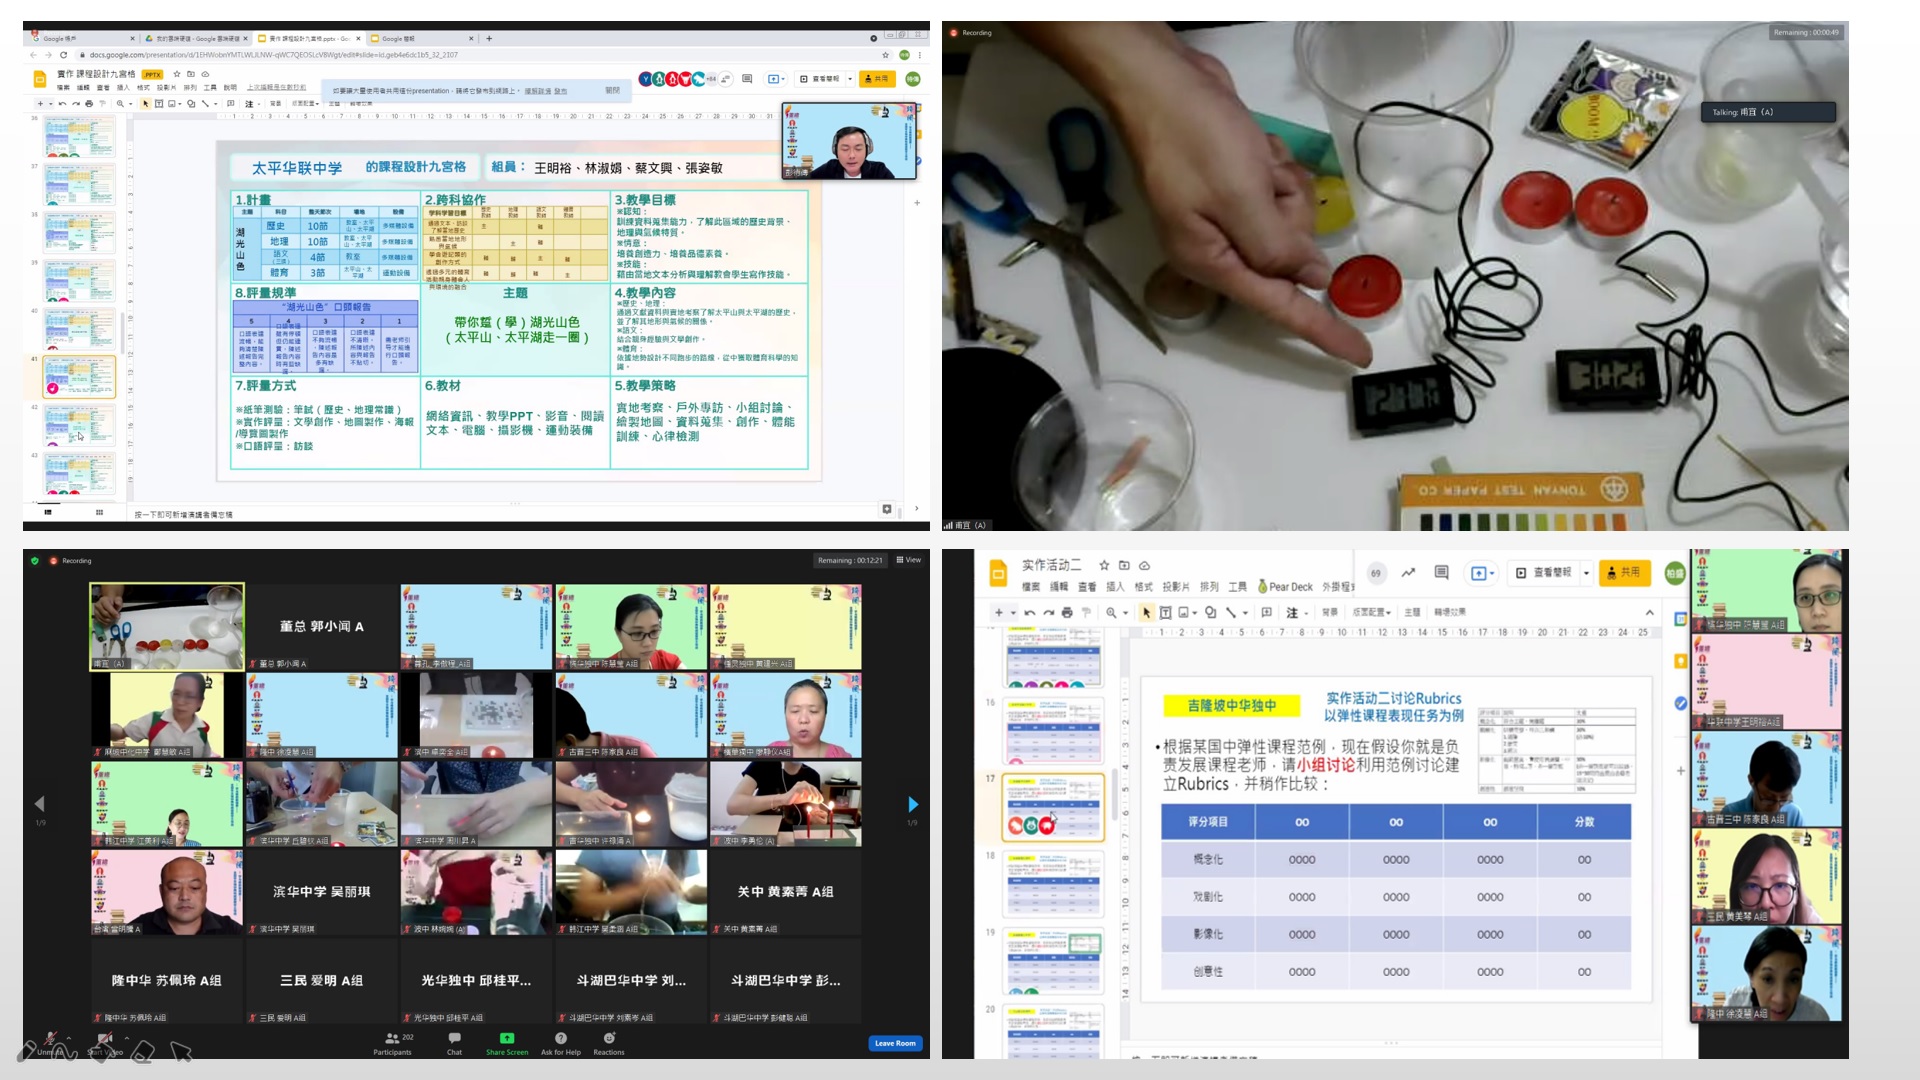
Task: Star the 实作活动二 presentation
Action: click(x=1104, y=565)
